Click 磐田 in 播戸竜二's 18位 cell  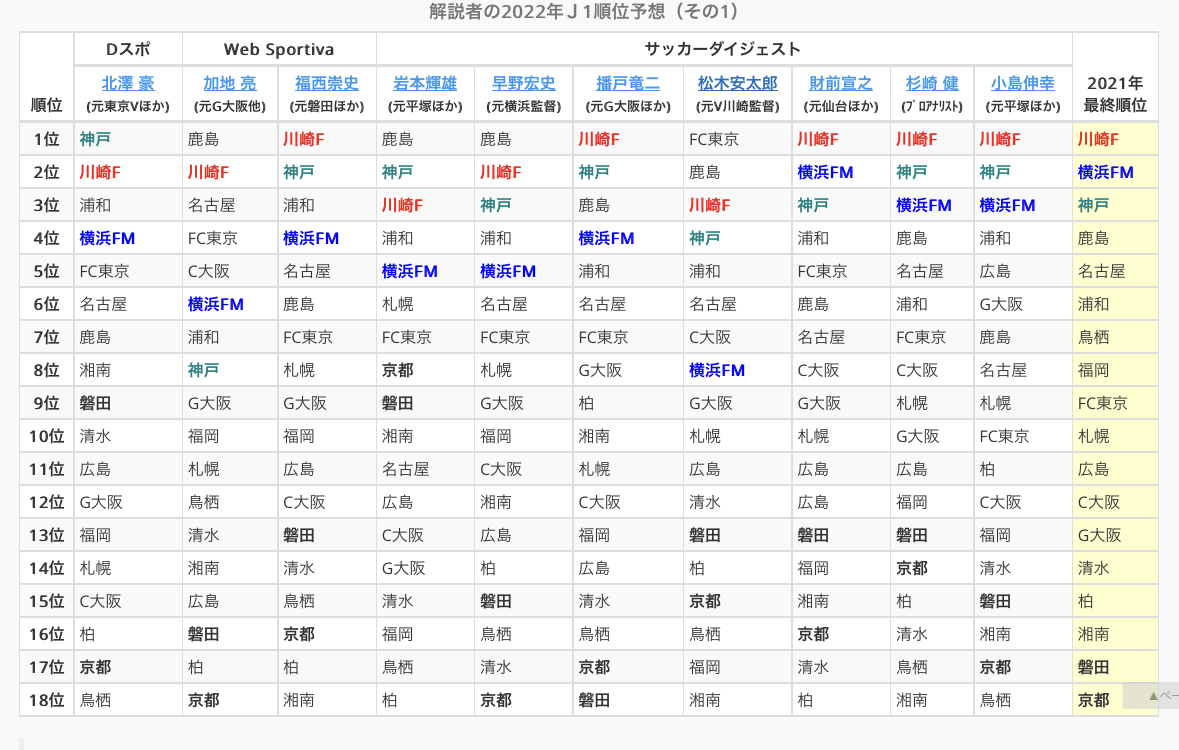594,700
